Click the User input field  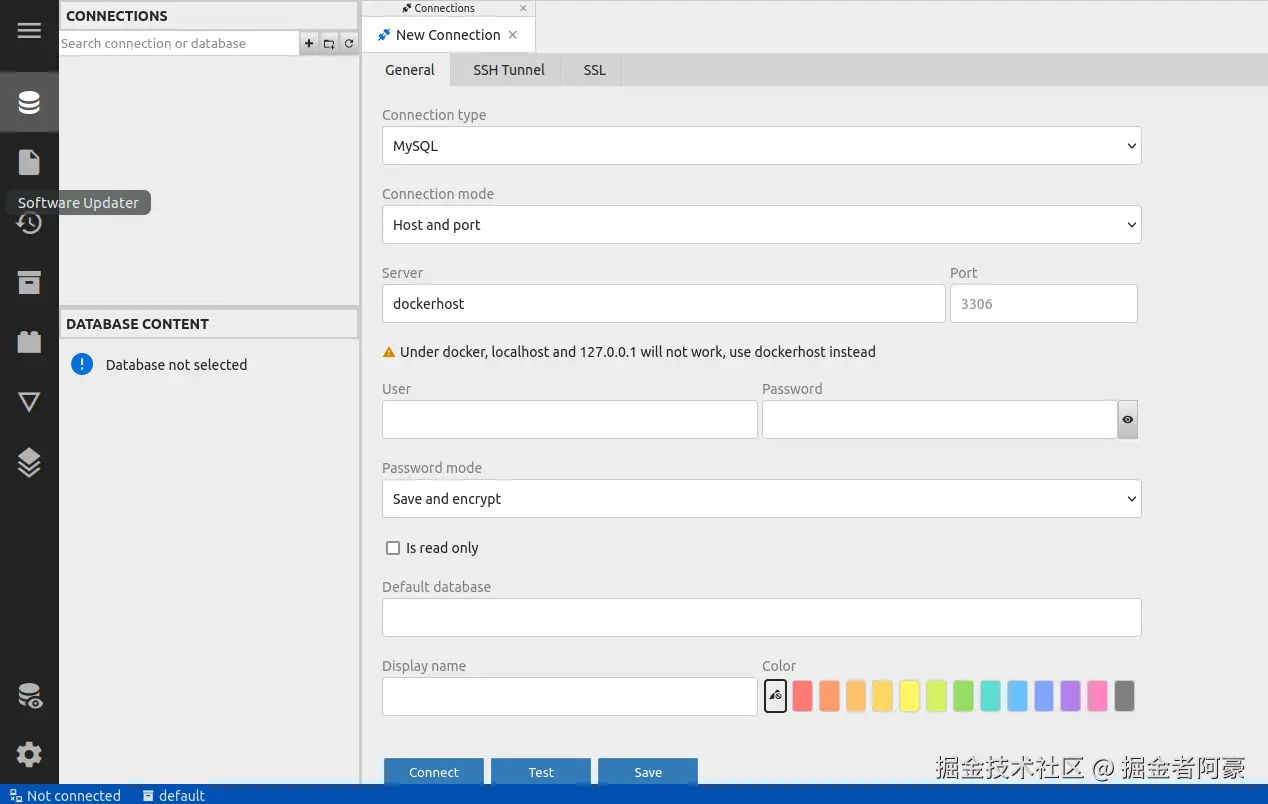[x=569, y=420]
